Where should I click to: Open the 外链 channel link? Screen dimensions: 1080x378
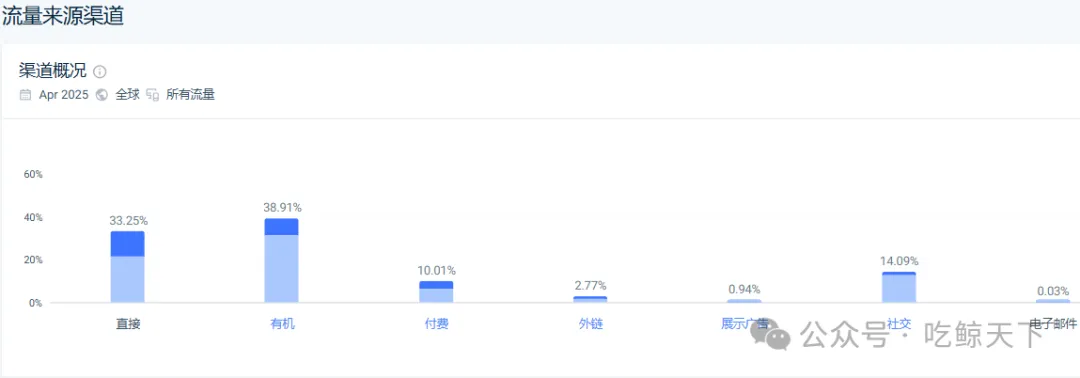pyautogui.click(x=591, y=323)
